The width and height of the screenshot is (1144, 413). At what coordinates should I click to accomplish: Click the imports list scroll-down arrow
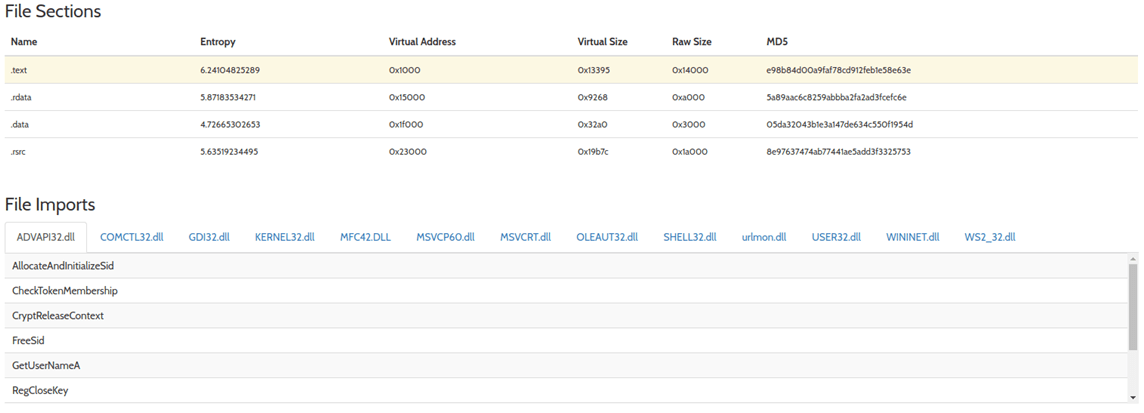(1132, 398)
